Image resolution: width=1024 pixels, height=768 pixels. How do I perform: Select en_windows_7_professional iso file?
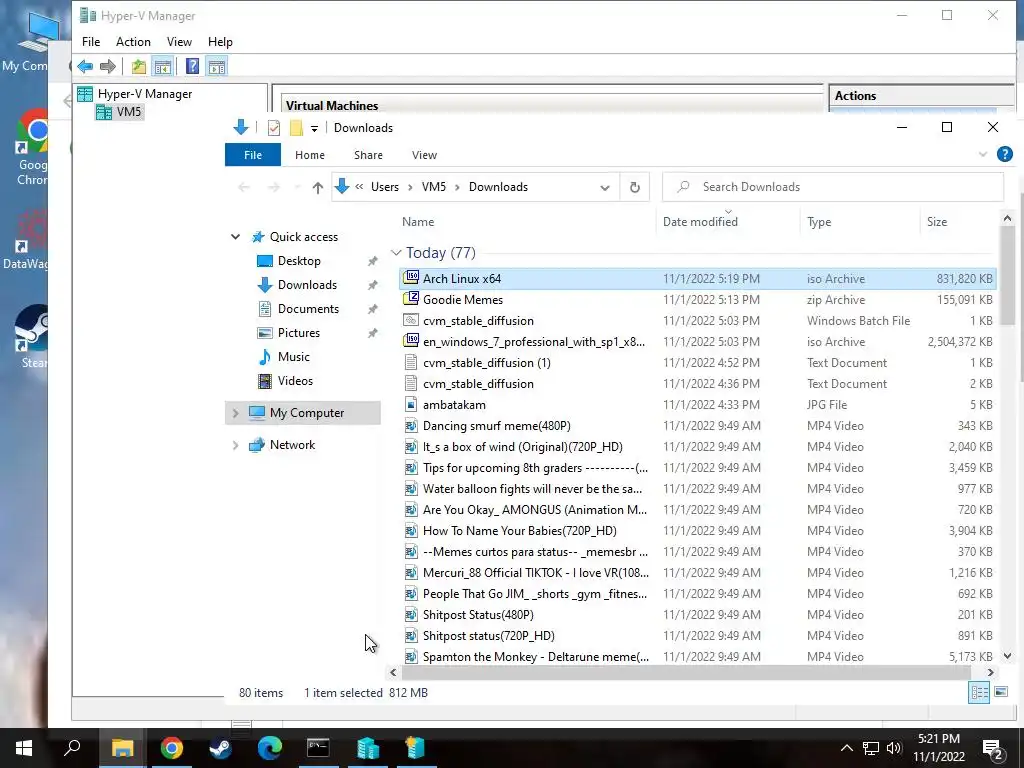click(x=697, y=342)
